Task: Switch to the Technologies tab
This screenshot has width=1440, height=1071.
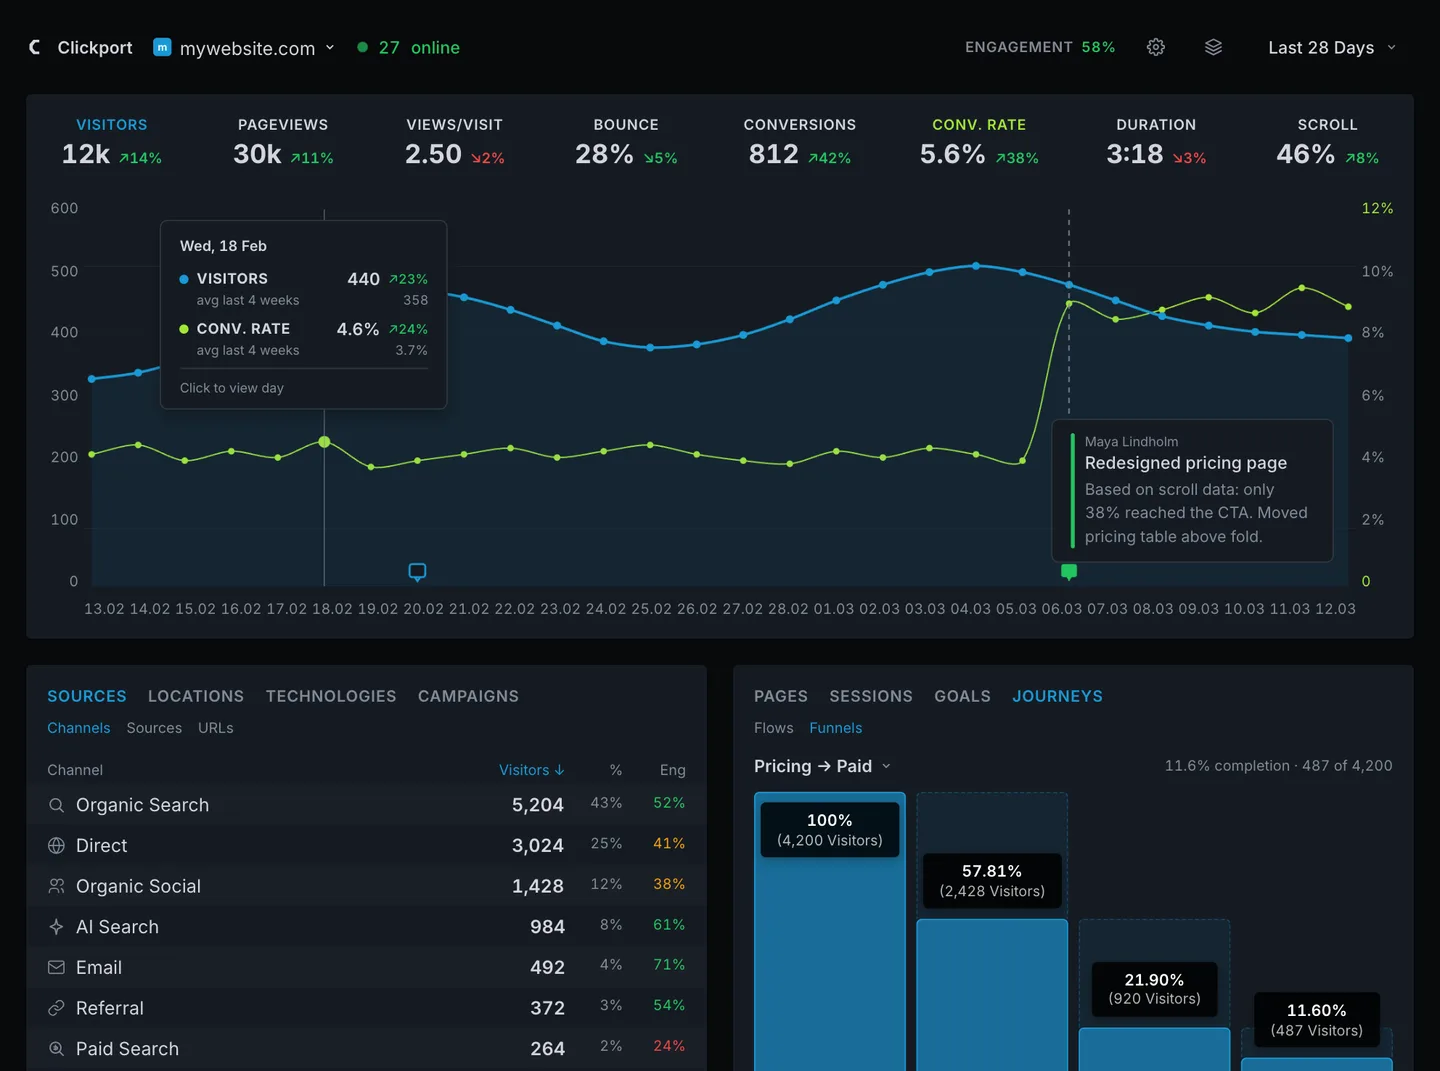Action: point(331,696)
